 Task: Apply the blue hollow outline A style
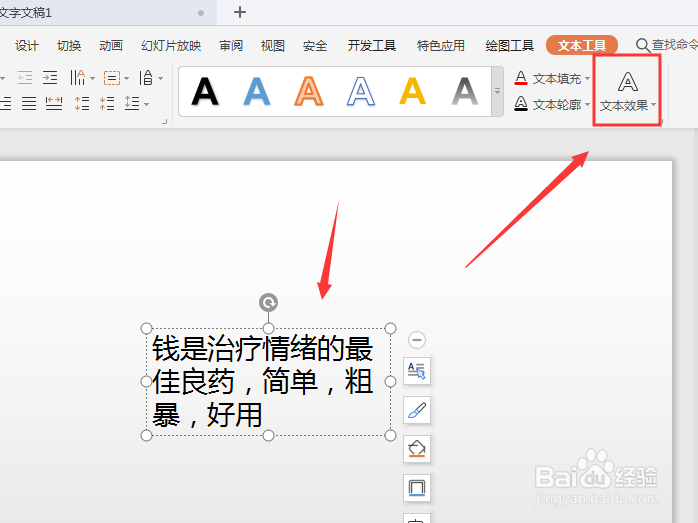361,92
